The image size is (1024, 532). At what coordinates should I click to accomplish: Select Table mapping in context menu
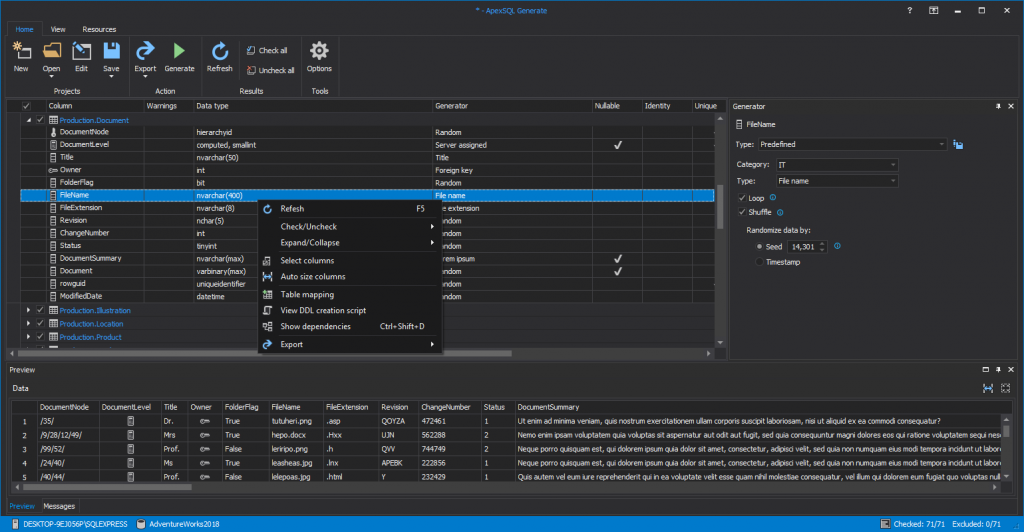(307, 294)
